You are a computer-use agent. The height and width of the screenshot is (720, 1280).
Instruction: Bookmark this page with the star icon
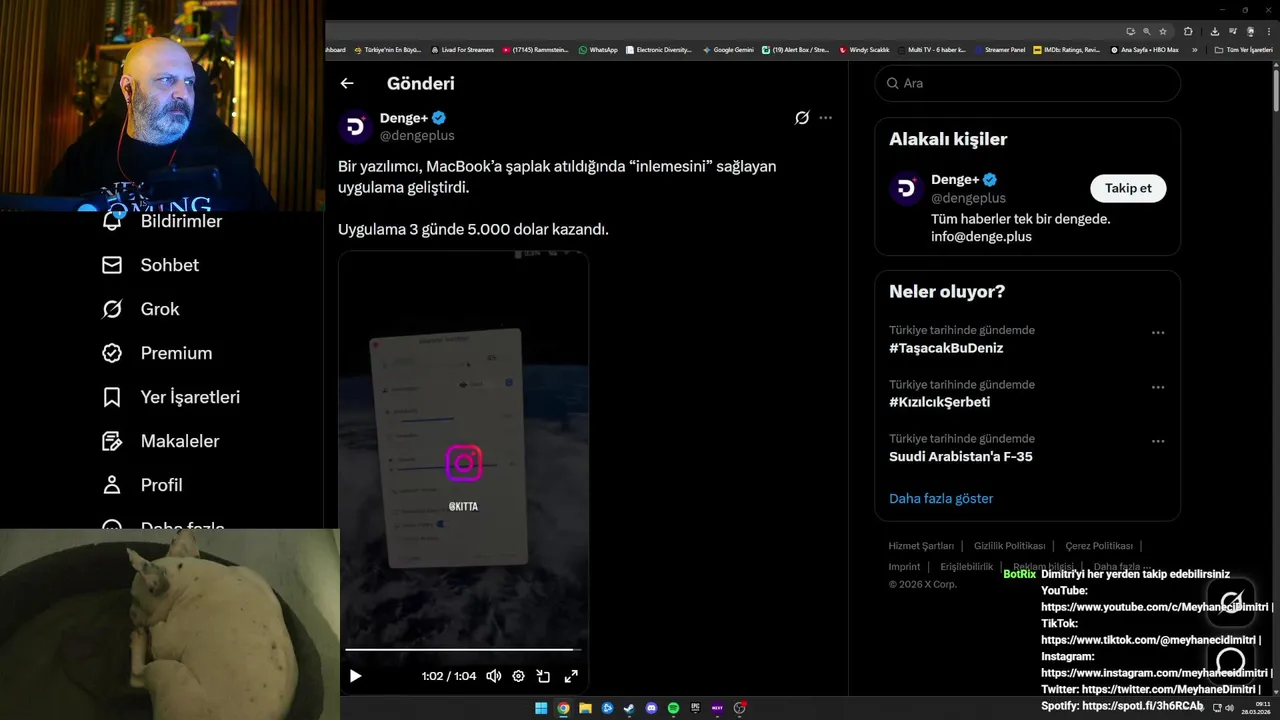point(1163,31)
